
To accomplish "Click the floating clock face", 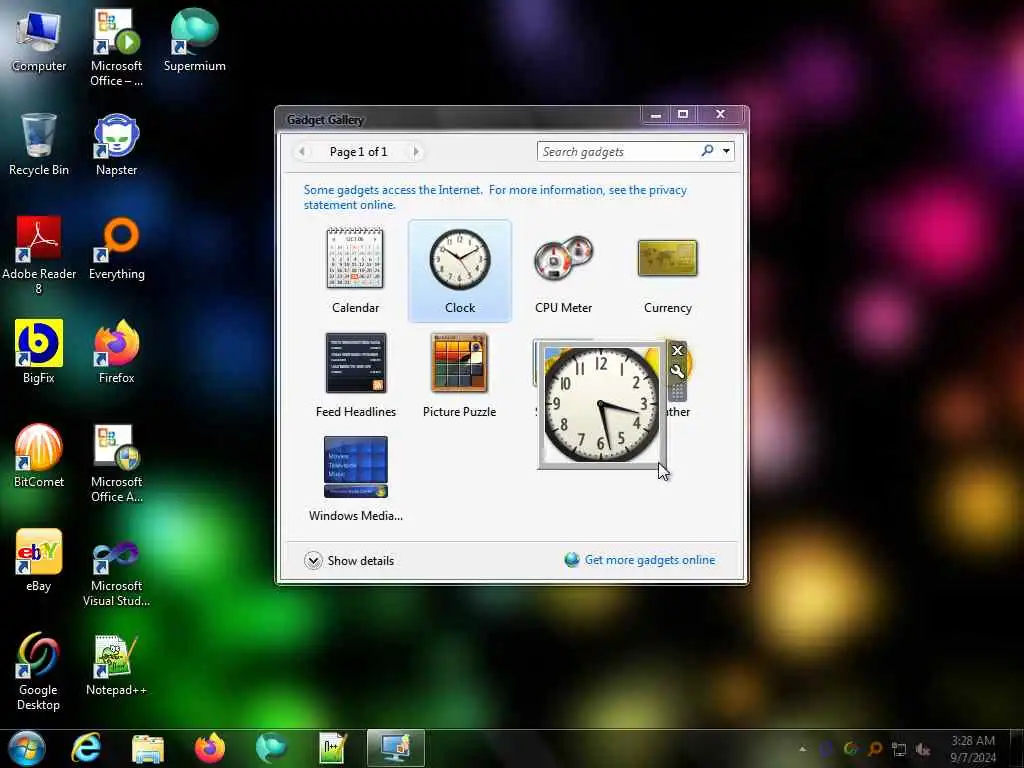I will click(601, 404).
